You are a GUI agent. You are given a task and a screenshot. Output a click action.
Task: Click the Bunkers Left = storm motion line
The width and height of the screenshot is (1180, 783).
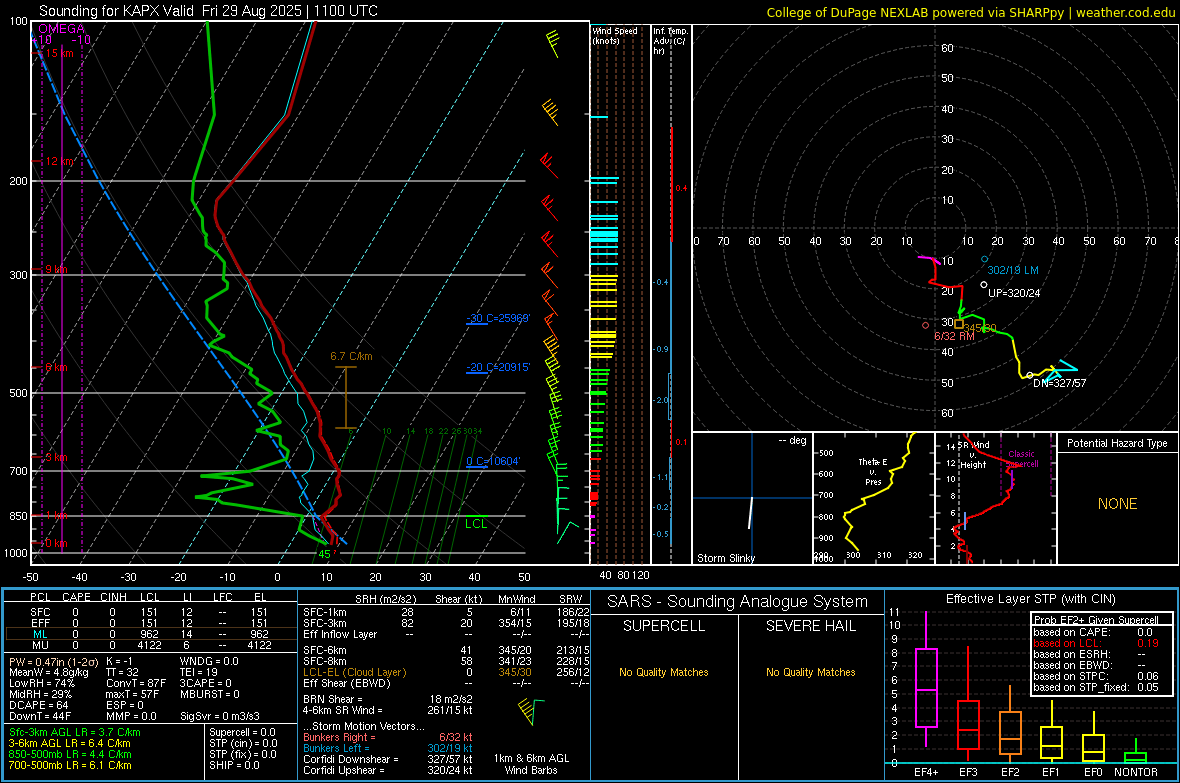click(x=388, y=748)
